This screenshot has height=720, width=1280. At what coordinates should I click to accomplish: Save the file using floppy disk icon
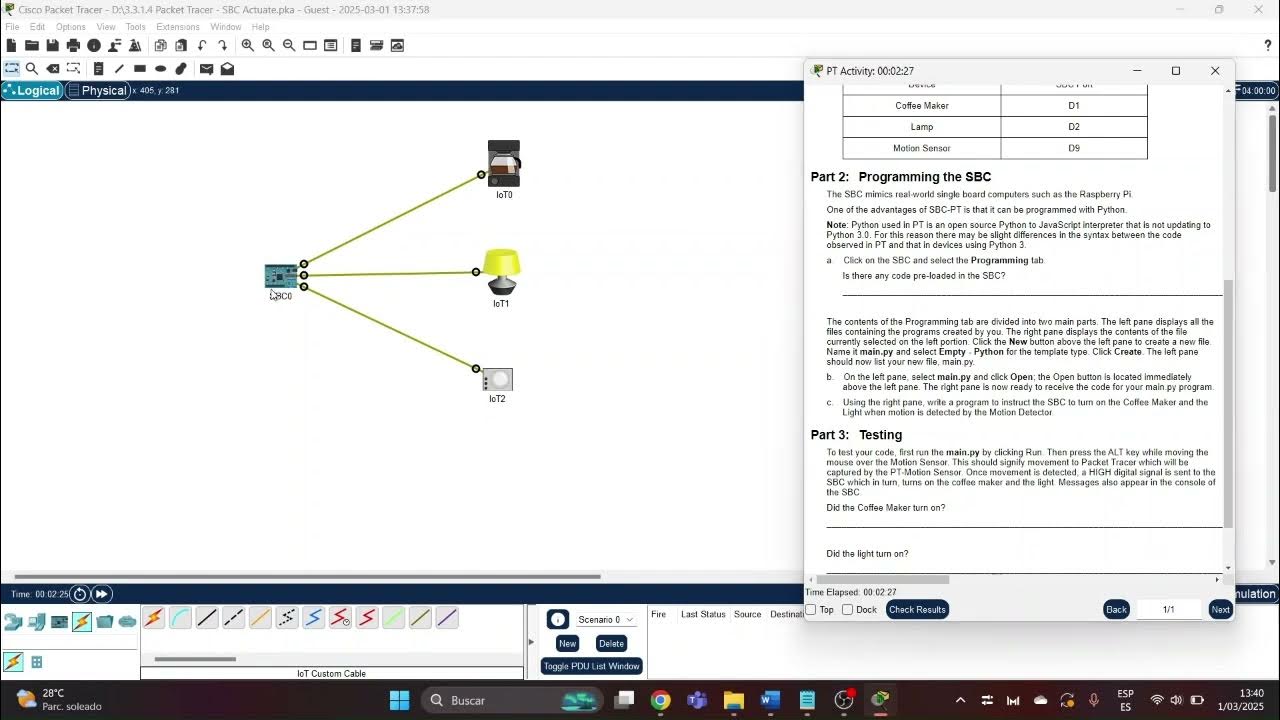pyautogui.click(x=52, y=45)
